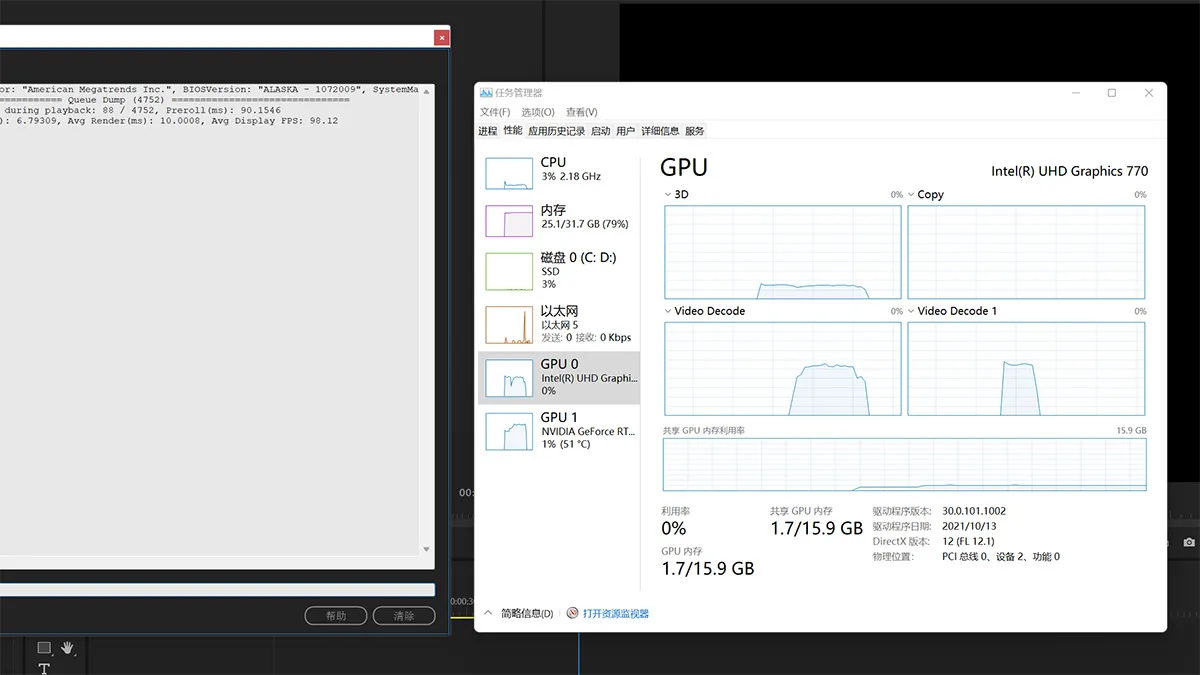
Task: Select the 内存 memory item in sidebar
Action: (x=559, y=221)
